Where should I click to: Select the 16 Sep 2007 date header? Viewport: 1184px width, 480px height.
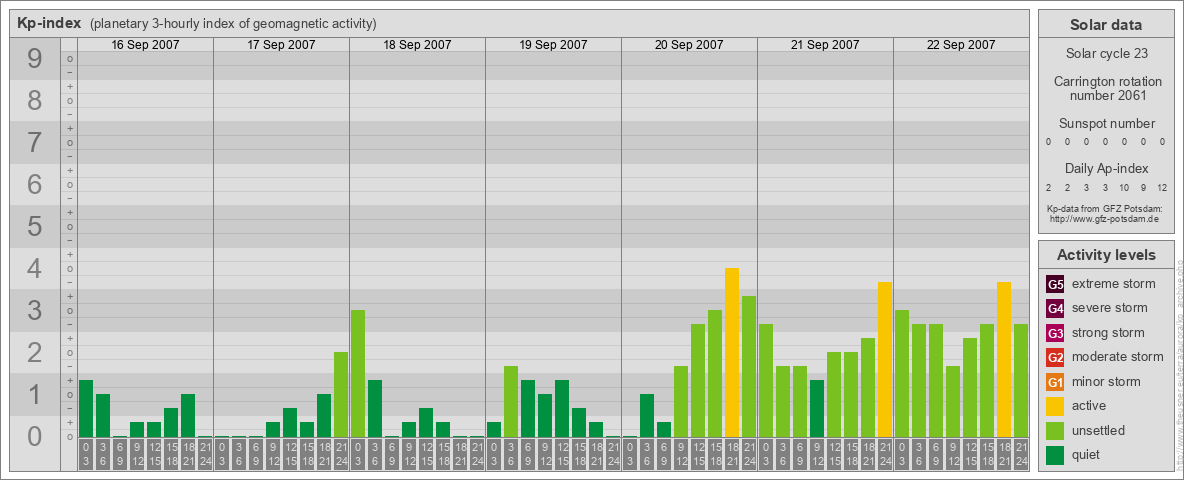(145, 45)
